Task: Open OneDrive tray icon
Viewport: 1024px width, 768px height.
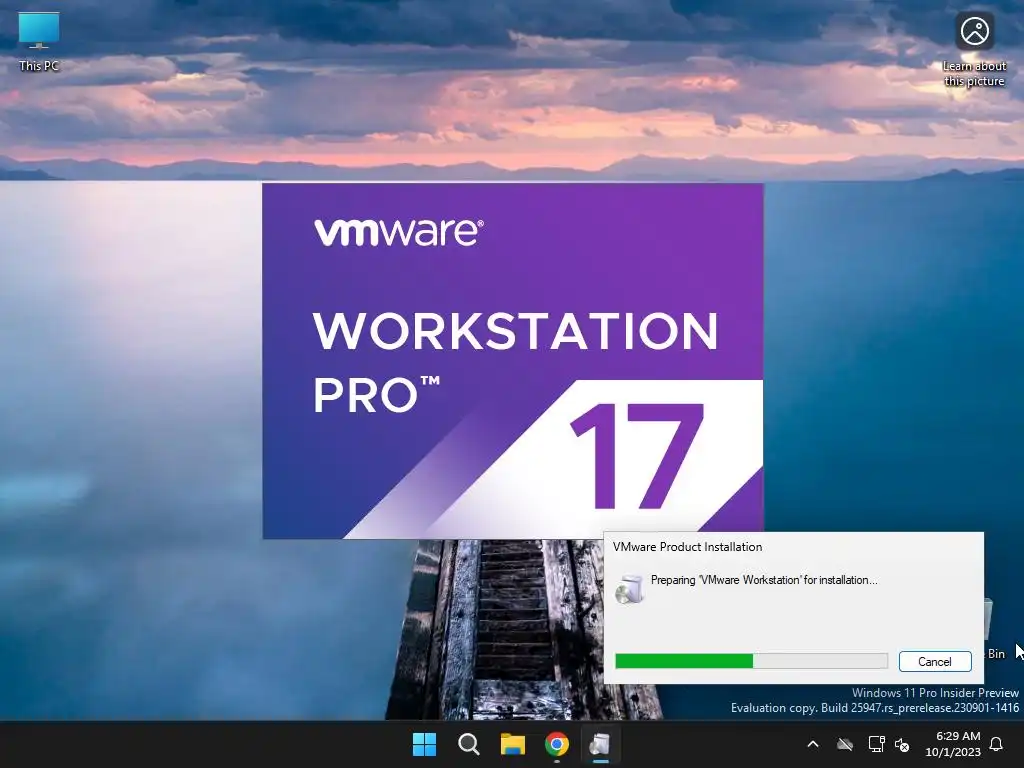Action: tap(845, 744)
